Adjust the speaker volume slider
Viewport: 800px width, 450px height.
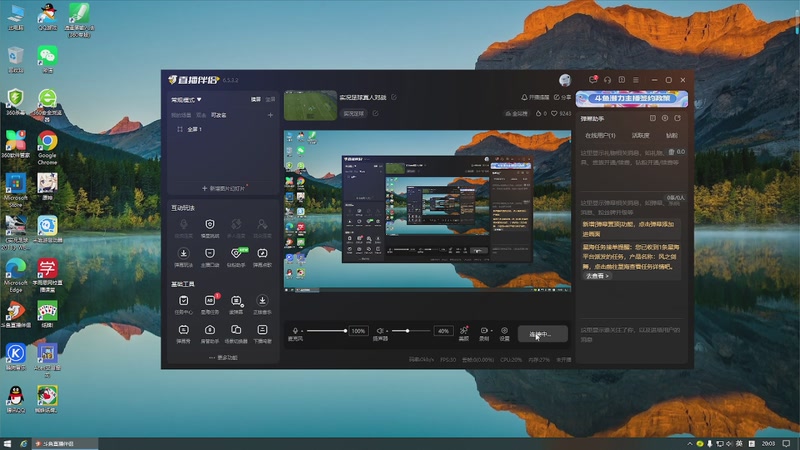click(x=411, y=331)
